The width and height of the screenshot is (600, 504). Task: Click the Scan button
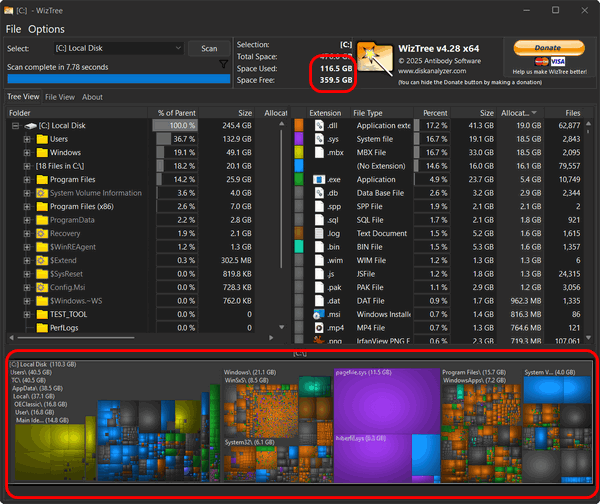209,49
